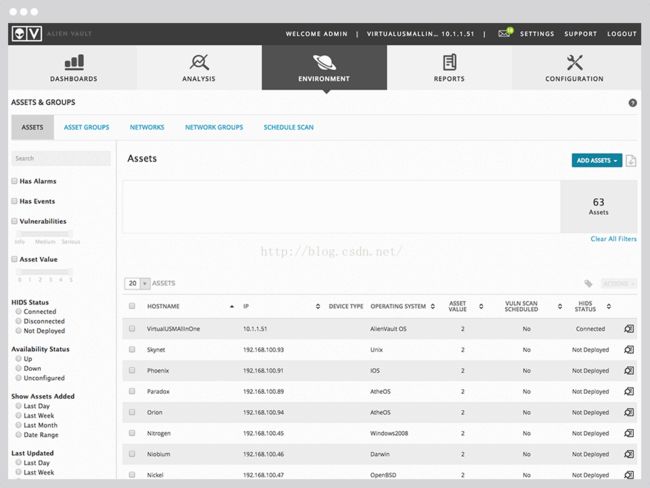Screen dimensions: 650x488
Task: Open the mail notifications envelope icon
Action: (x=504, y=33)
